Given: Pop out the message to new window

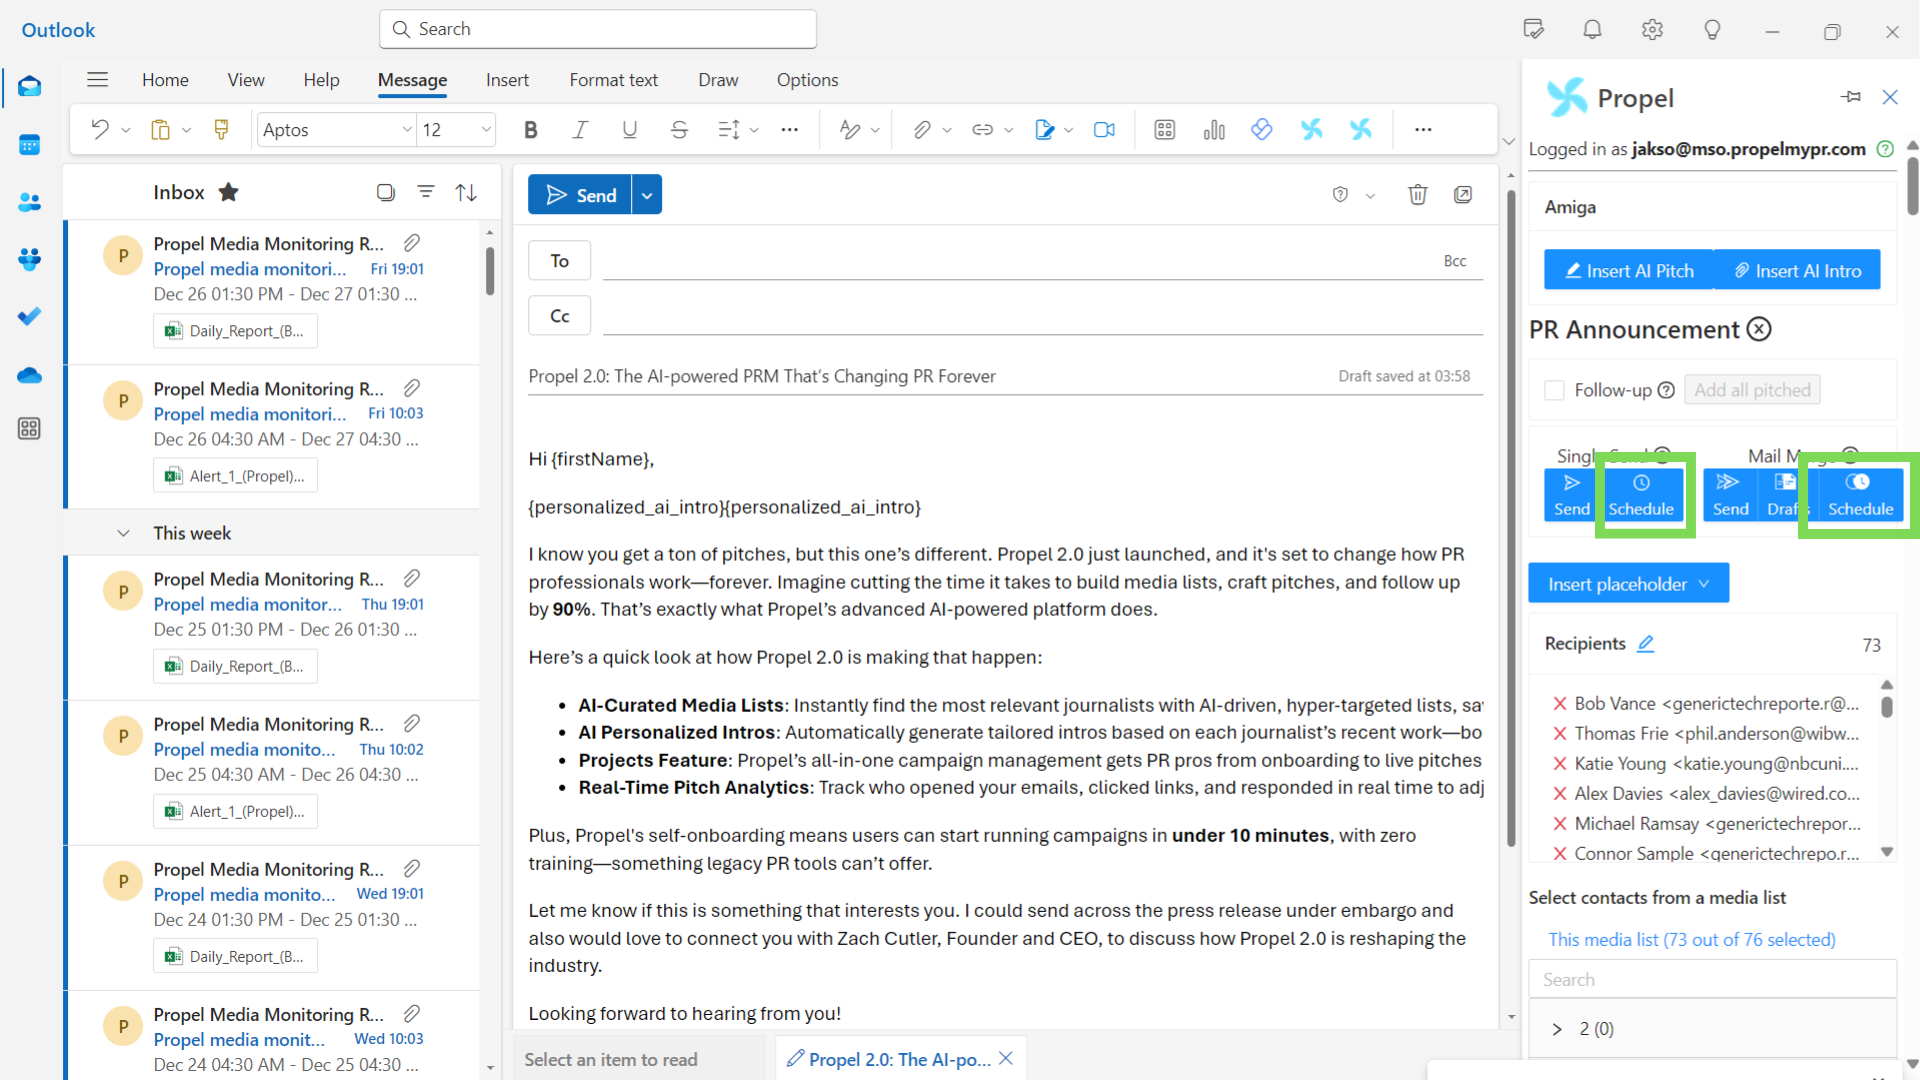Looking at the screenshot, I should click(1463, 194).
